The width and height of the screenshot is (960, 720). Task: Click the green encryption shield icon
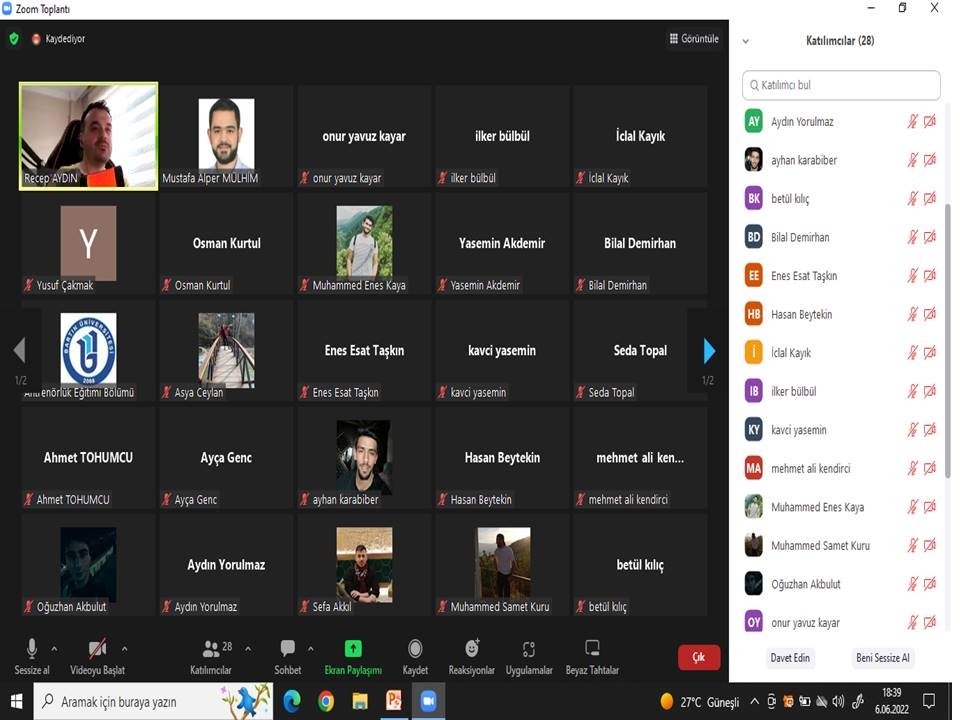click(14, 39)
